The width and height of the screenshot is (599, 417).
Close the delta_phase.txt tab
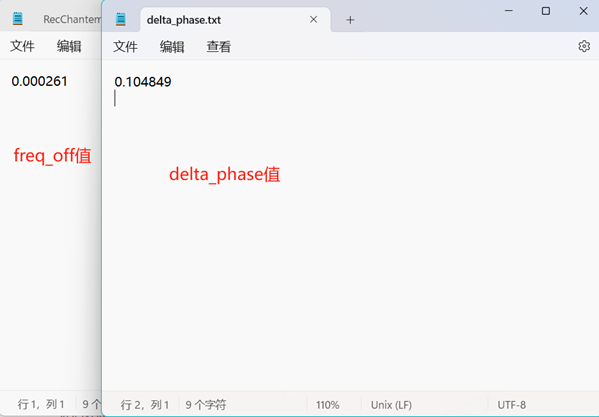click(313, 19)
